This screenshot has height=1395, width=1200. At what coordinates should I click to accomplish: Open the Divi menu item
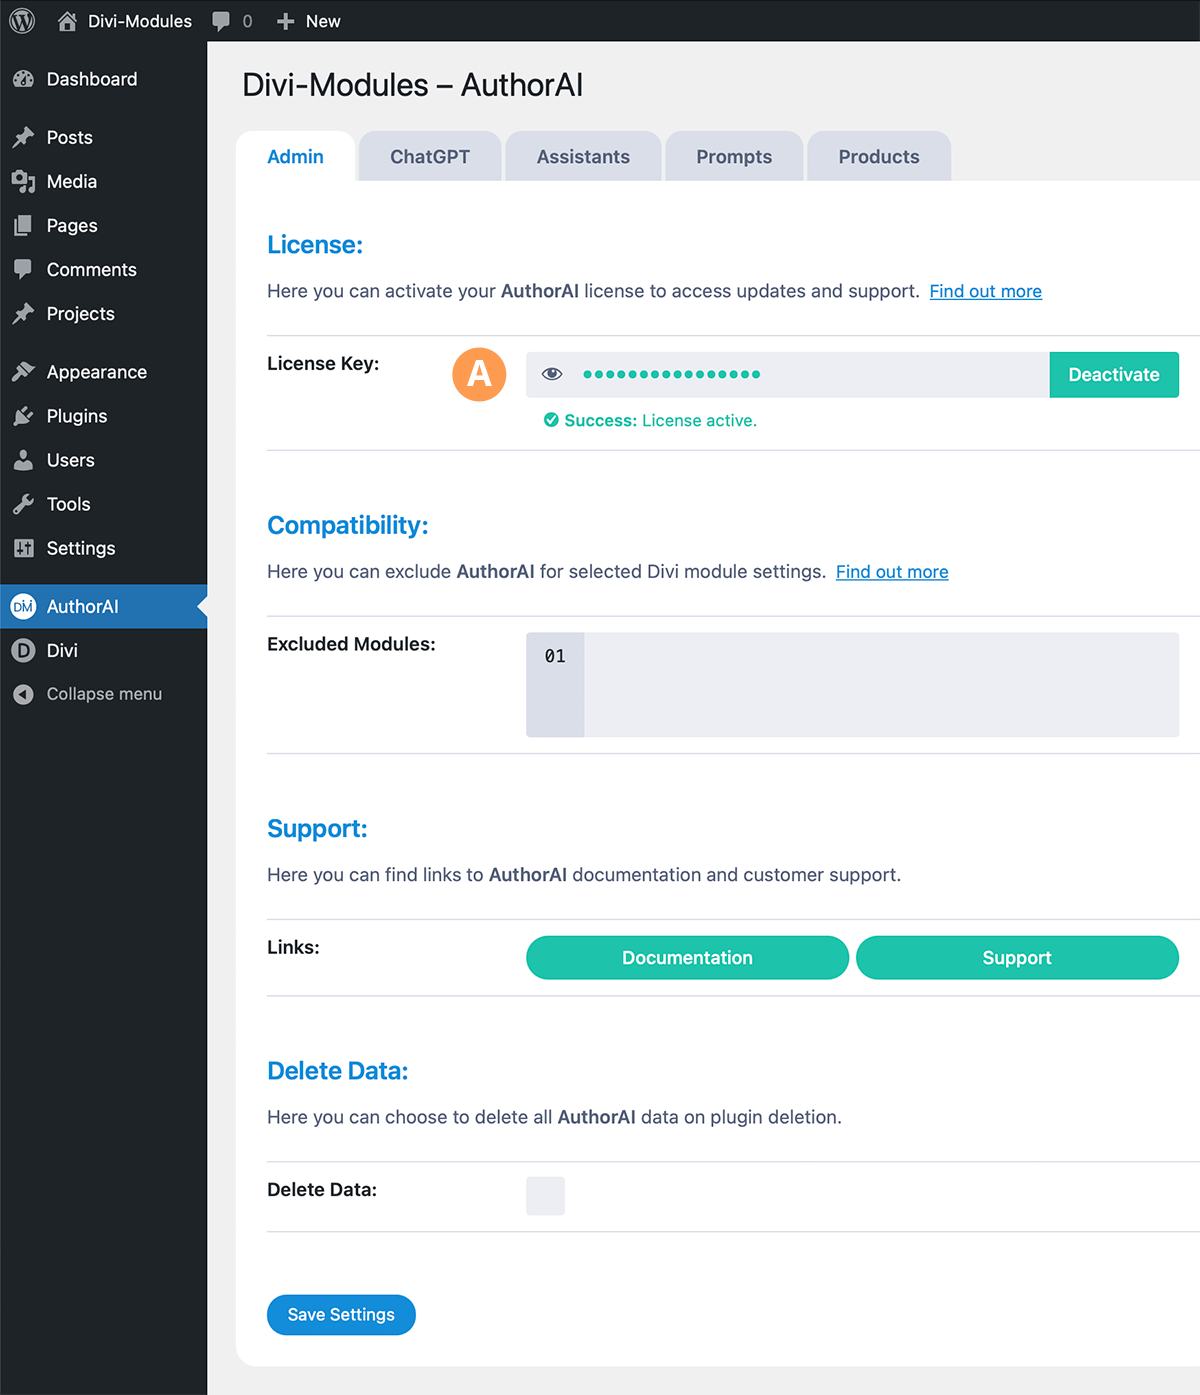[x=104, y=650]
